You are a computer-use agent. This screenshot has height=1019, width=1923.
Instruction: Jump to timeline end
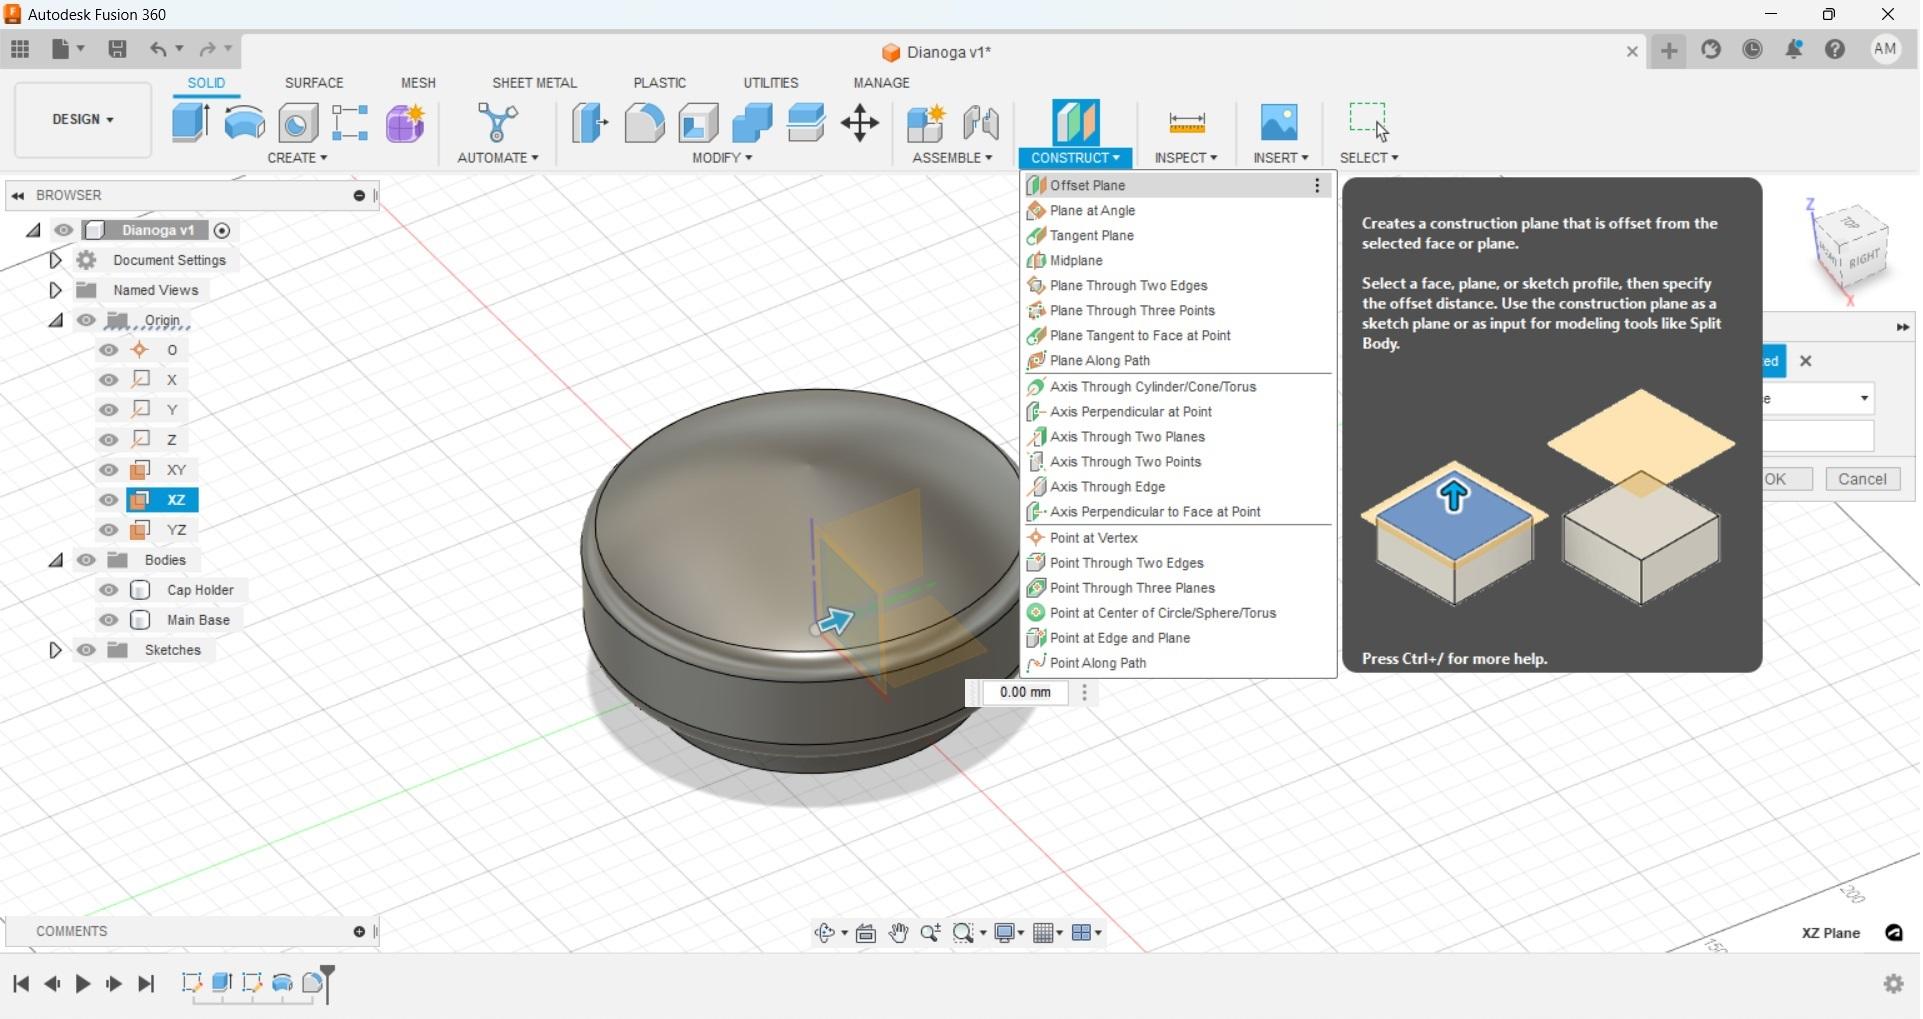coord(146,984)
